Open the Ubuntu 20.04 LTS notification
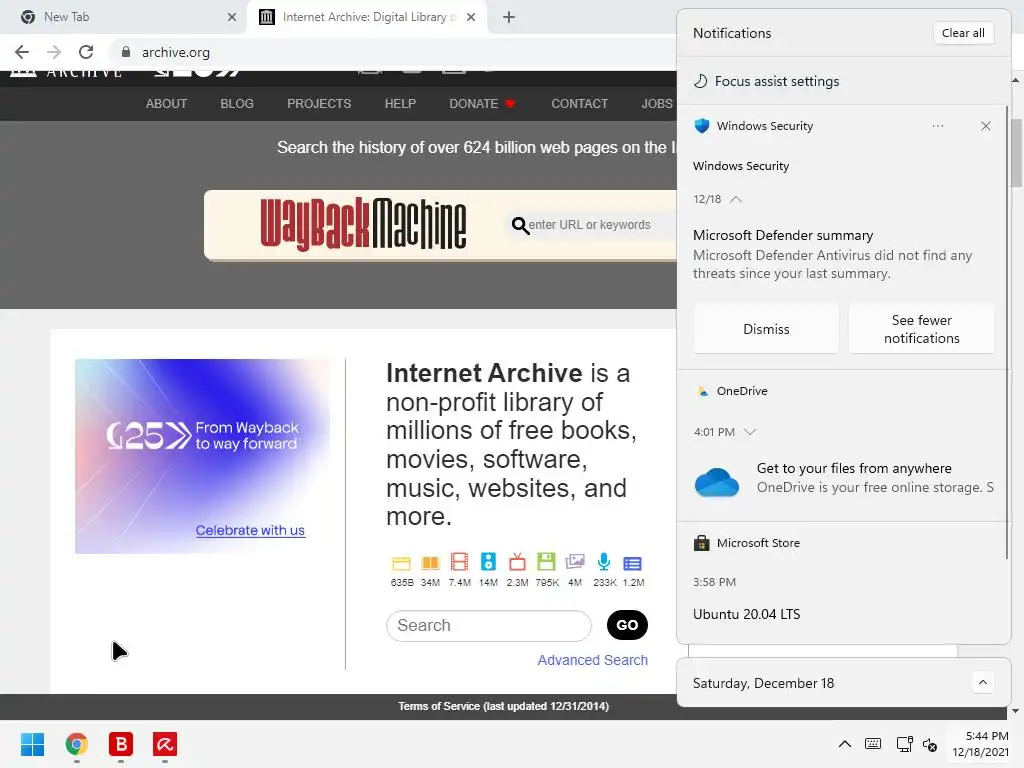 (746, 614)
